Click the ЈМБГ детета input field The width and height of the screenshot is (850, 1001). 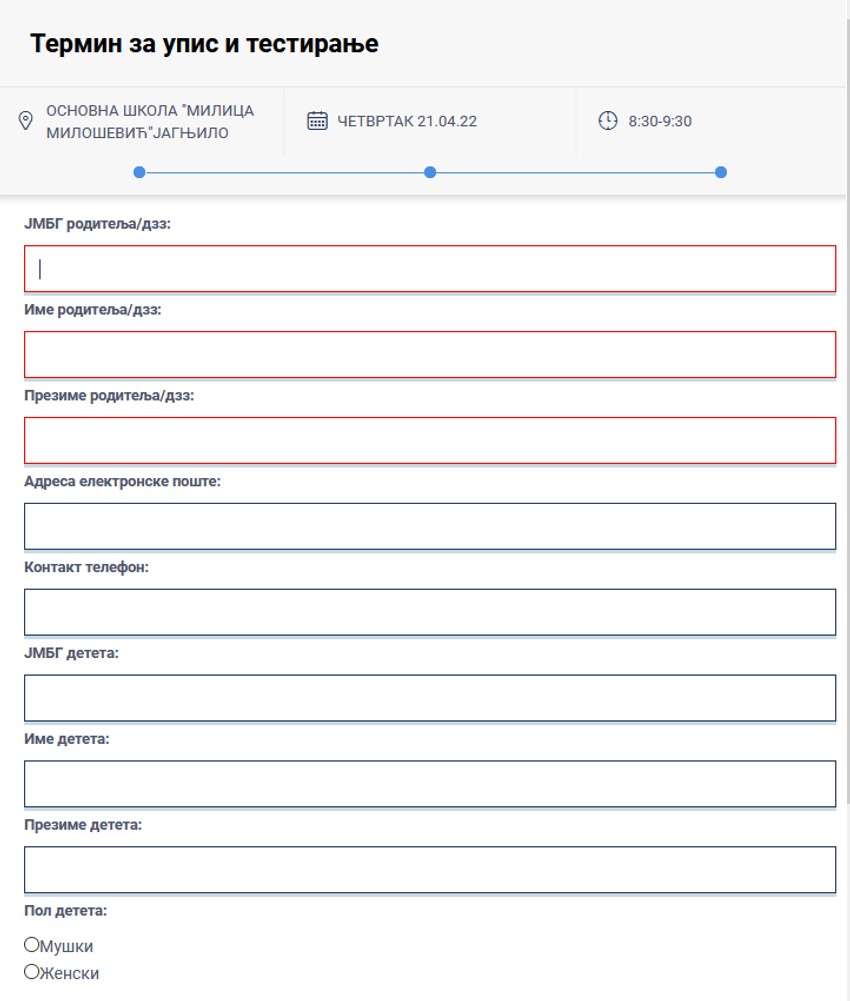pos(430,698)
